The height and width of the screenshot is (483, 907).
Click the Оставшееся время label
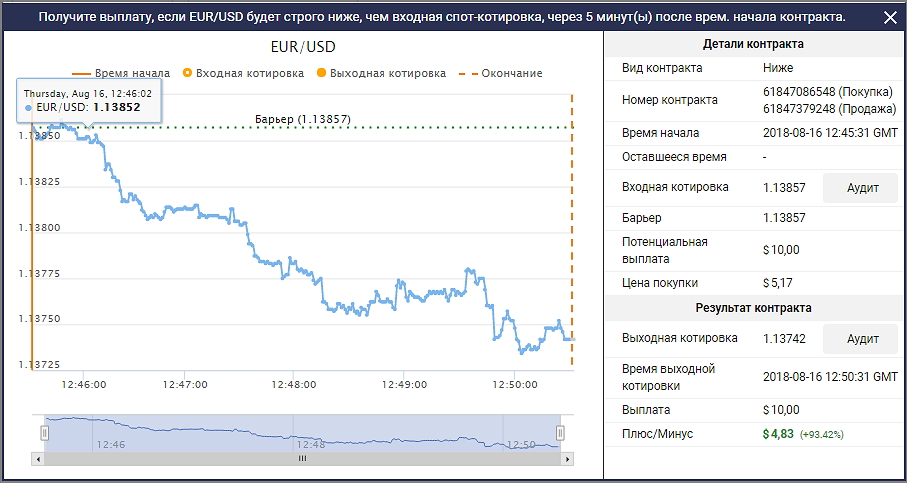pyautogui.click(x=674, y=157)
